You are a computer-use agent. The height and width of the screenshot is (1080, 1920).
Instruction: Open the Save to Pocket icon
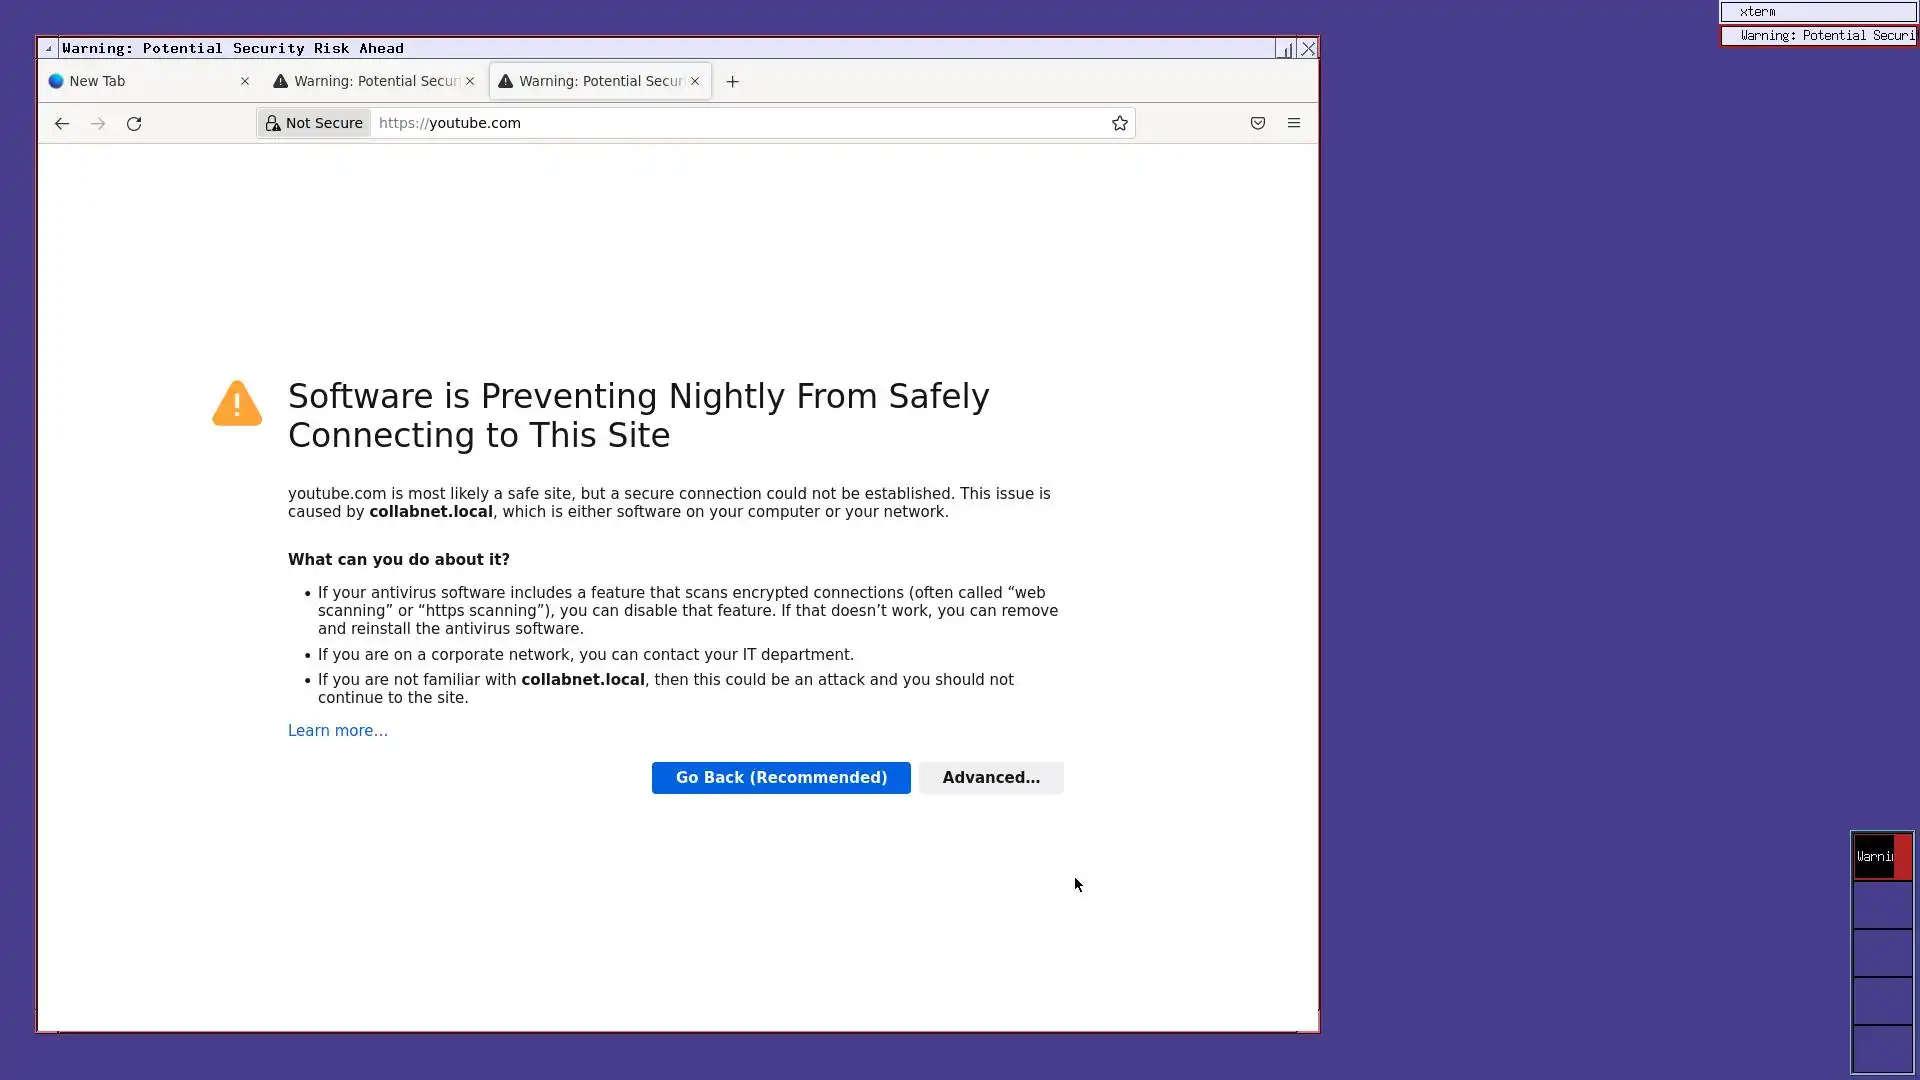(1257, 123)
